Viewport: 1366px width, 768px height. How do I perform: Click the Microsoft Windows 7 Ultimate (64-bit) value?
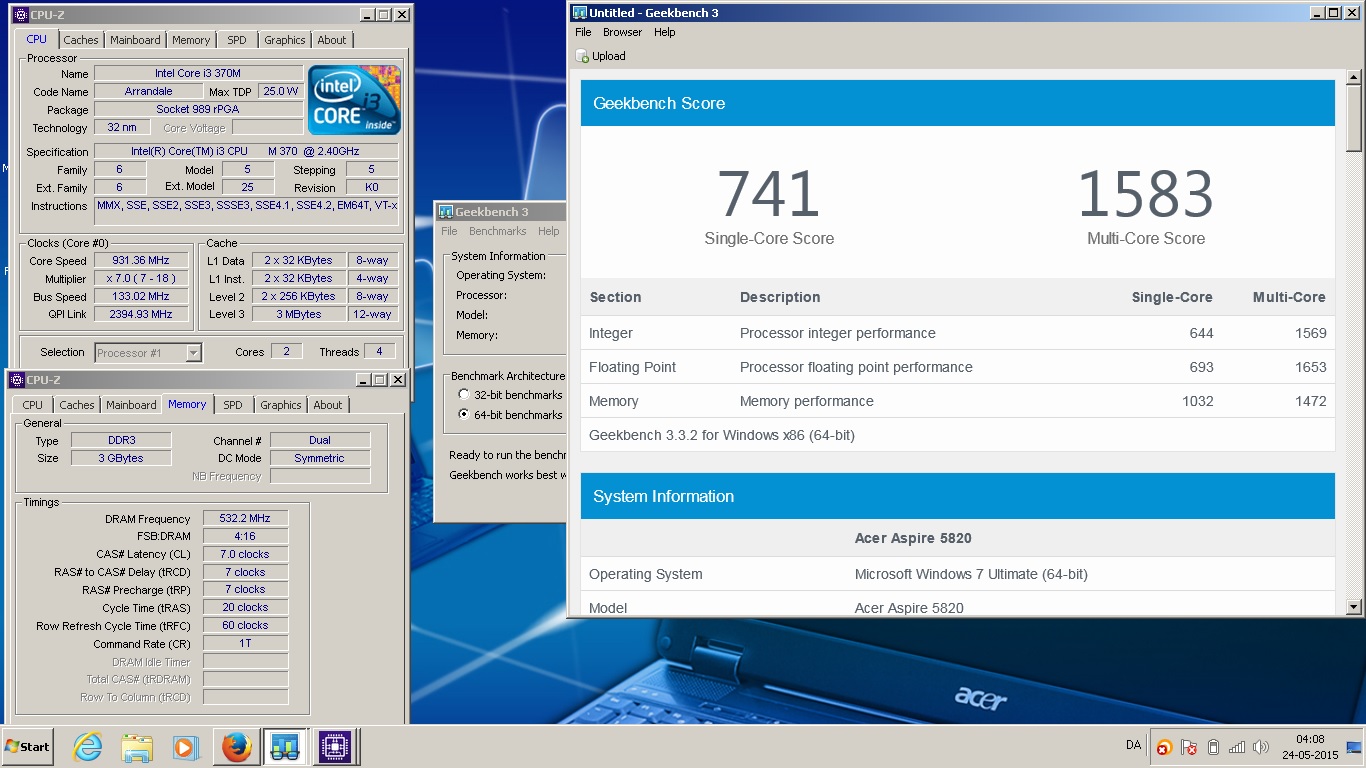[x=971, y=574]
